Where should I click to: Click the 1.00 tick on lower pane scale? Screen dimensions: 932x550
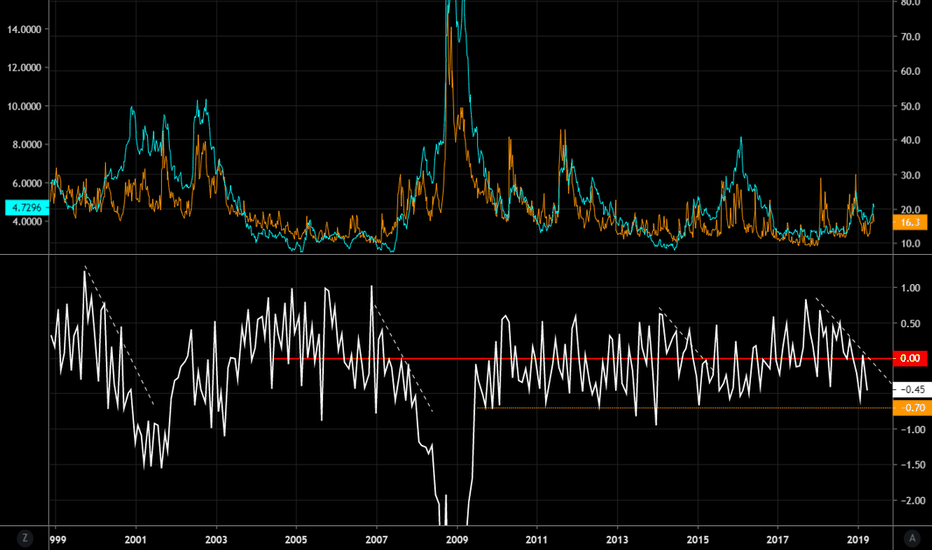[910, 288]
